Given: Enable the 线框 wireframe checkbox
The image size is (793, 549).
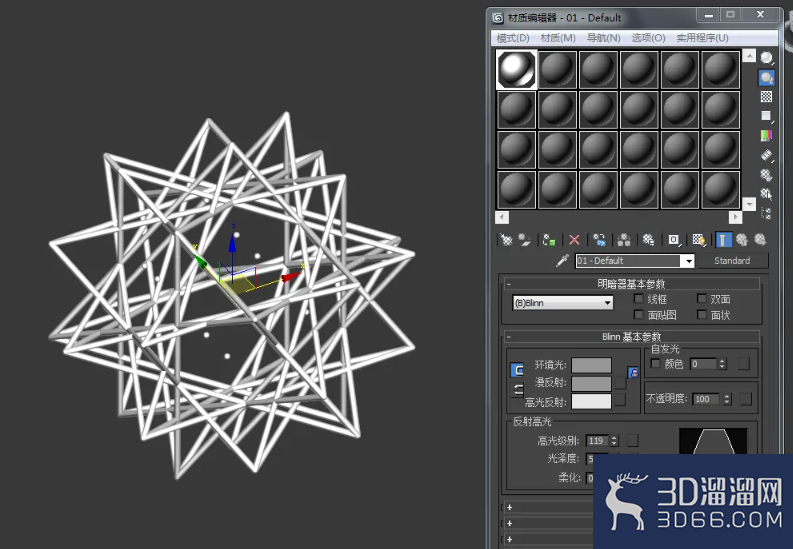Looking at the screenshot, I should [639, 299].
